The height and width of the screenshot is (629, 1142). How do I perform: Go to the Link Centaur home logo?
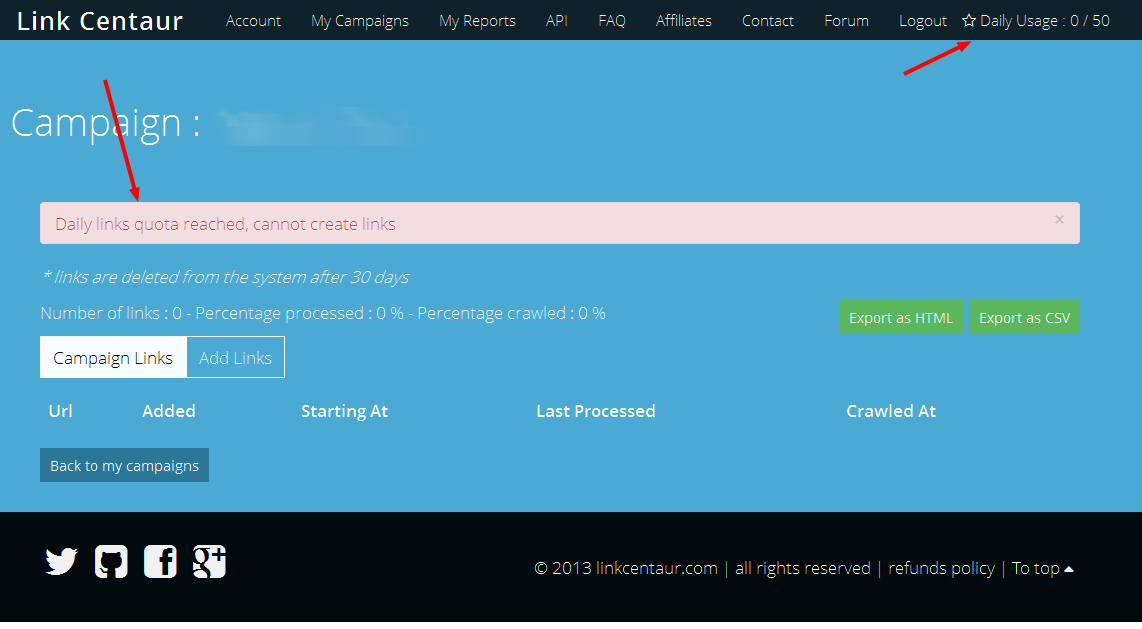(x=100, y=21)
